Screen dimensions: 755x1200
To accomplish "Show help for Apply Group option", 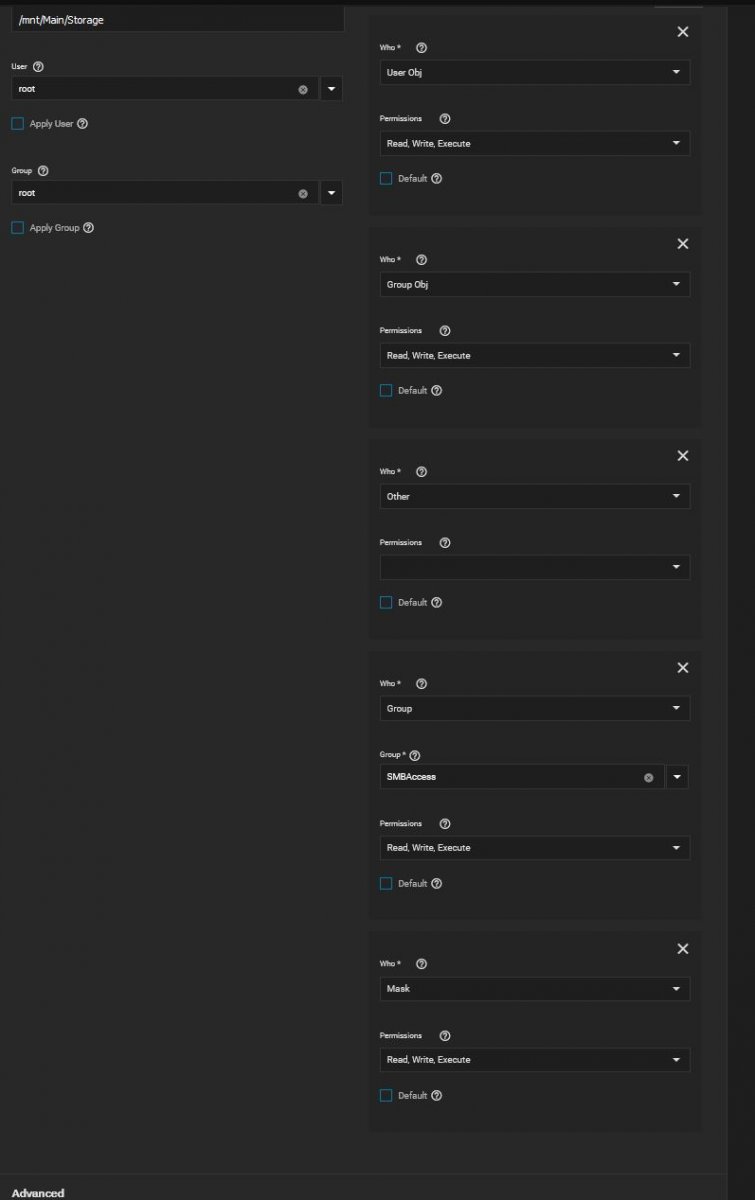I will (x=88, y=228).
